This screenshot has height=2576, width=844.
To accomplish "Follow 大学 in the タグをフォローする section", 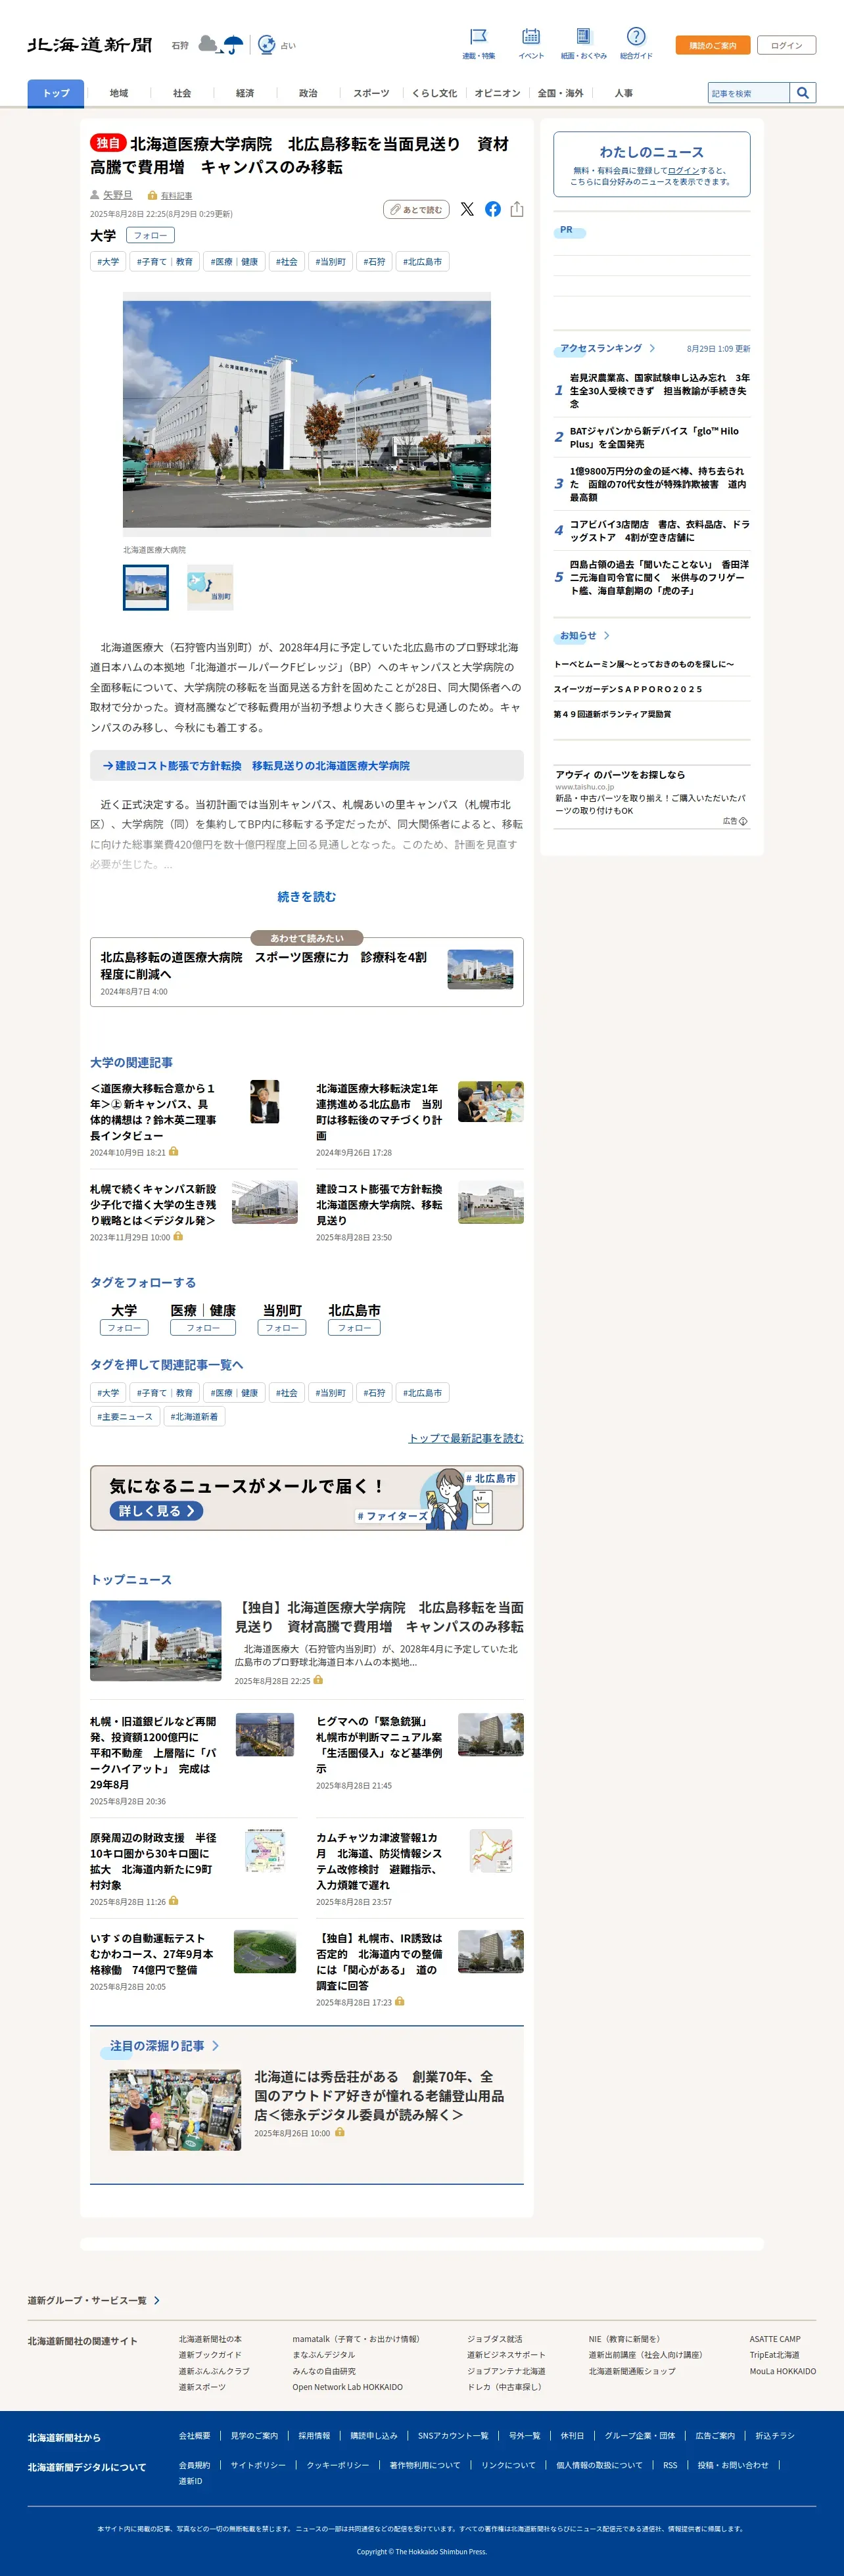I will (x=124, y=1328).
